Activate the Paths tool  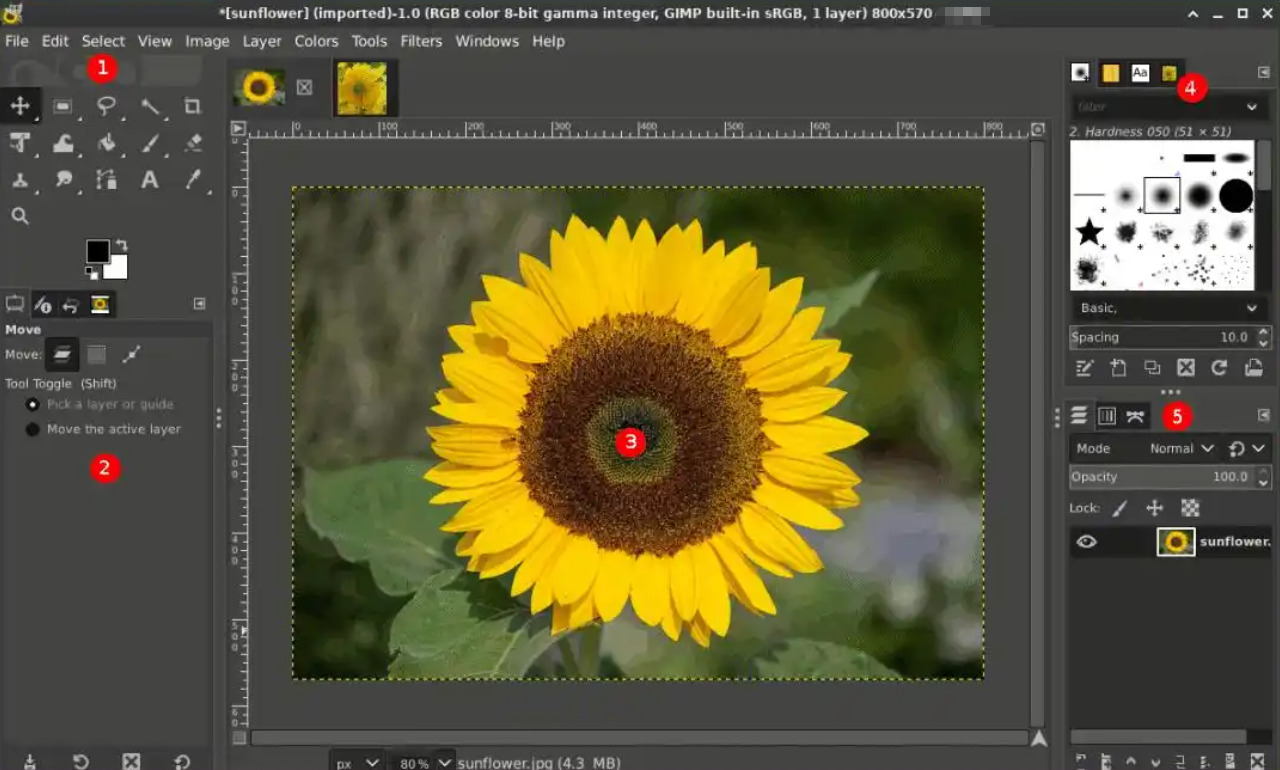(107, 180)
